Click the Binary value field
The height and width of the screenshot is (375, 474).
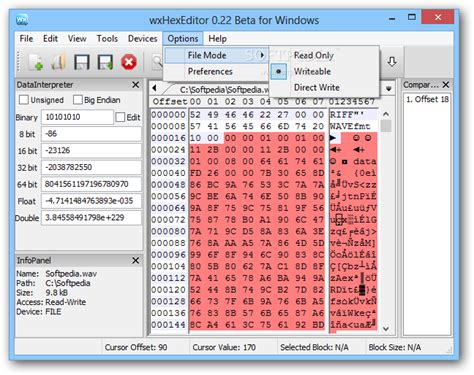(77, 117)
